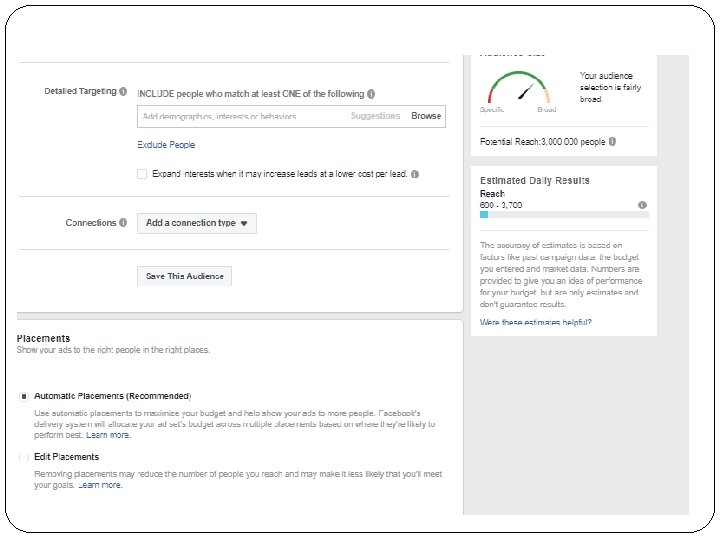
Task: Open the Add a connection type dropdown
Action: tap(197, 223)
